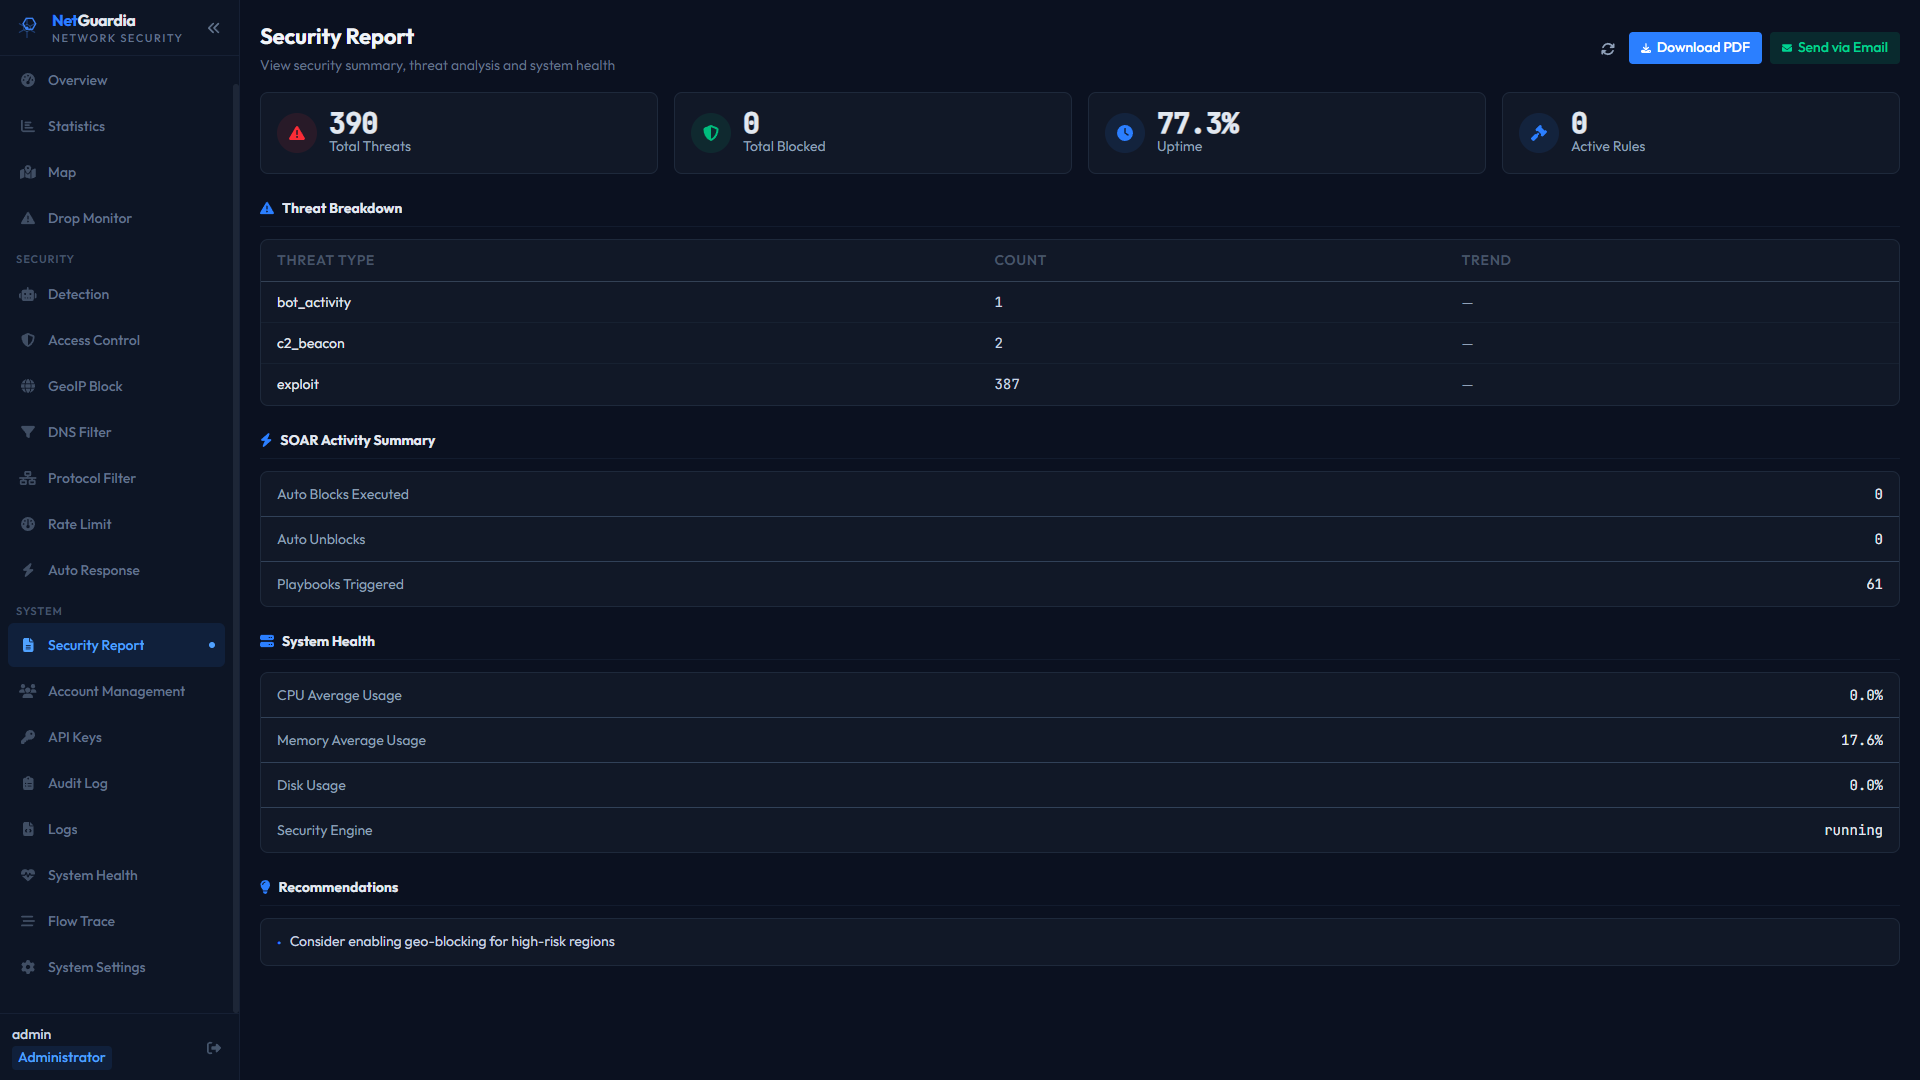Click the Threat Type column header
Image resolution: width=1920 pixels, height=1080 pixels.
(325, 260)
